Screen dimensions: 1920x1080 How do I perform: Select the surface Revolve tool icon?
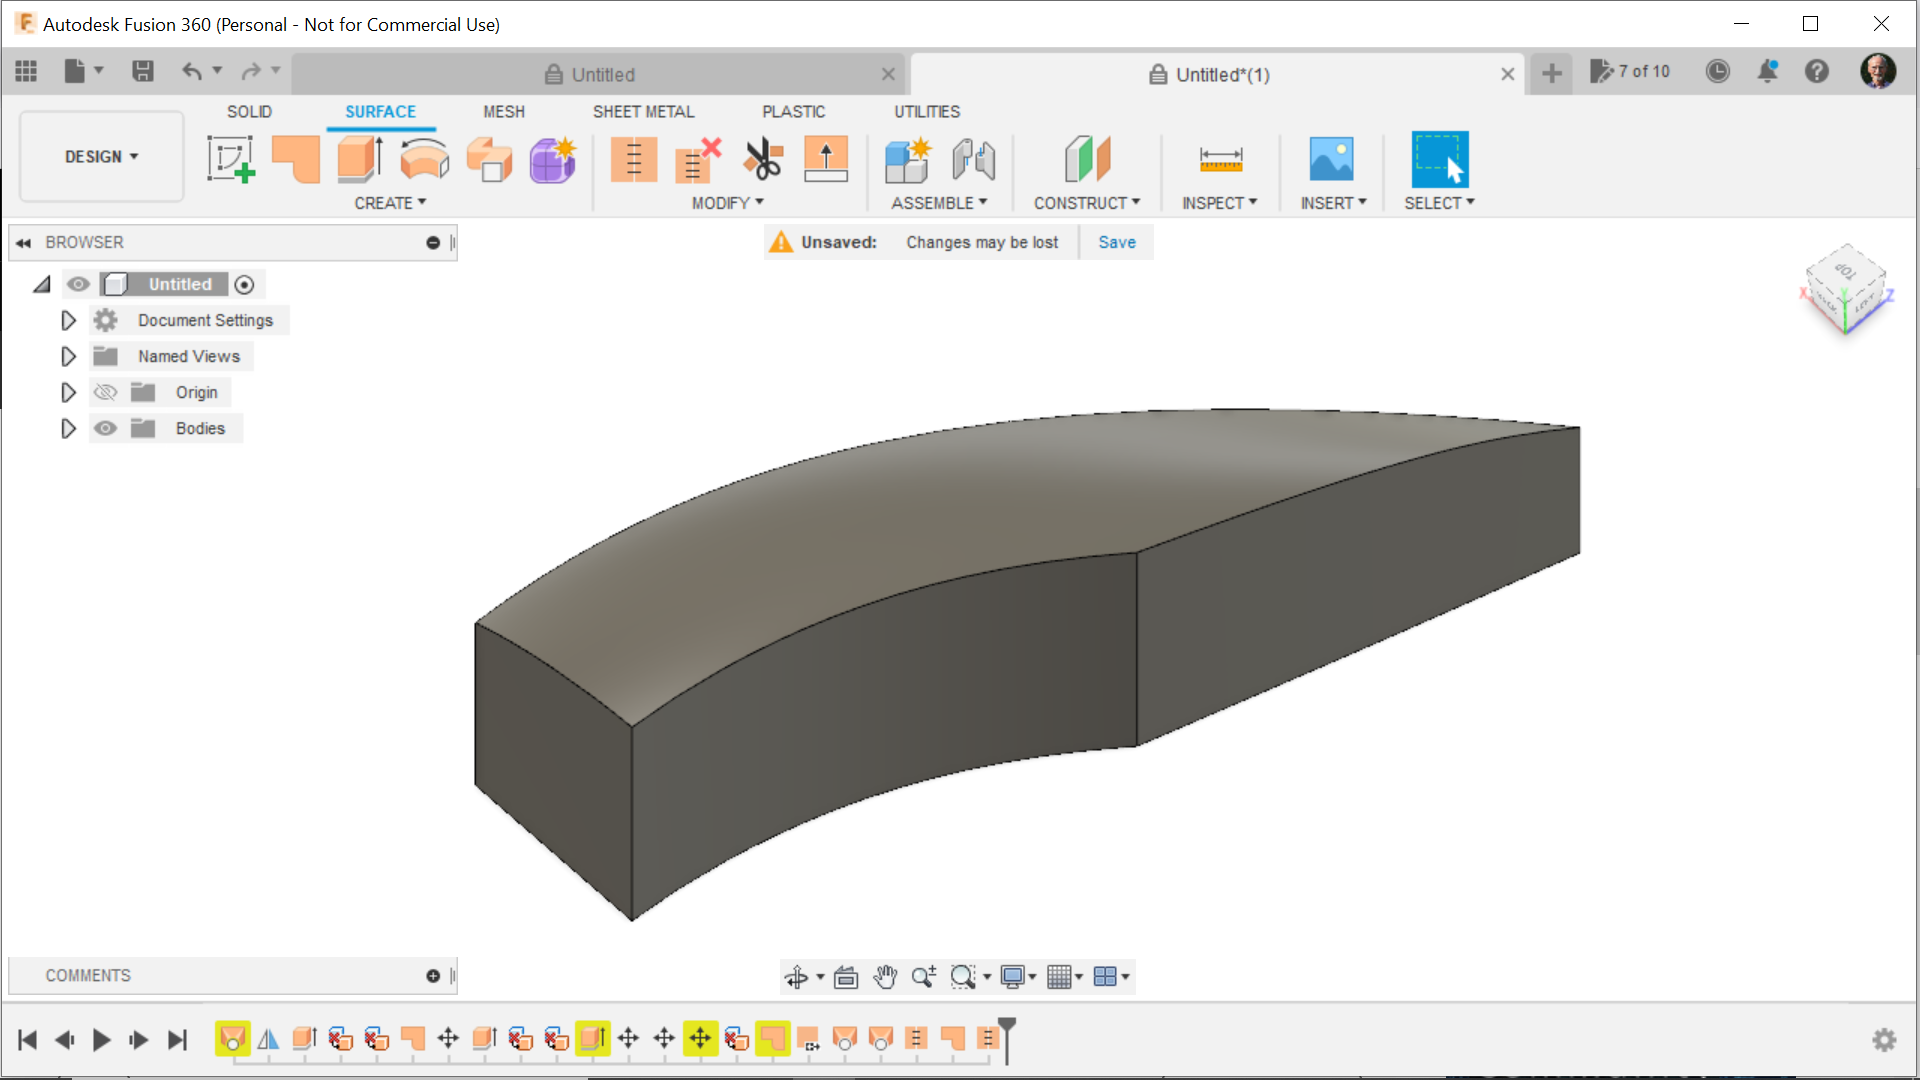point(424,159)
